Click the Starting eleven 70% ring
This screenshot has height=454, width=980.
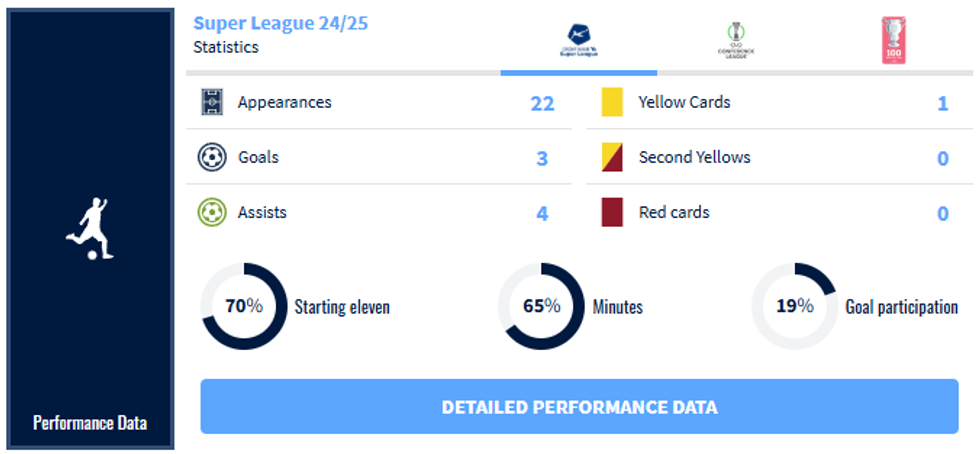point(243,306)
